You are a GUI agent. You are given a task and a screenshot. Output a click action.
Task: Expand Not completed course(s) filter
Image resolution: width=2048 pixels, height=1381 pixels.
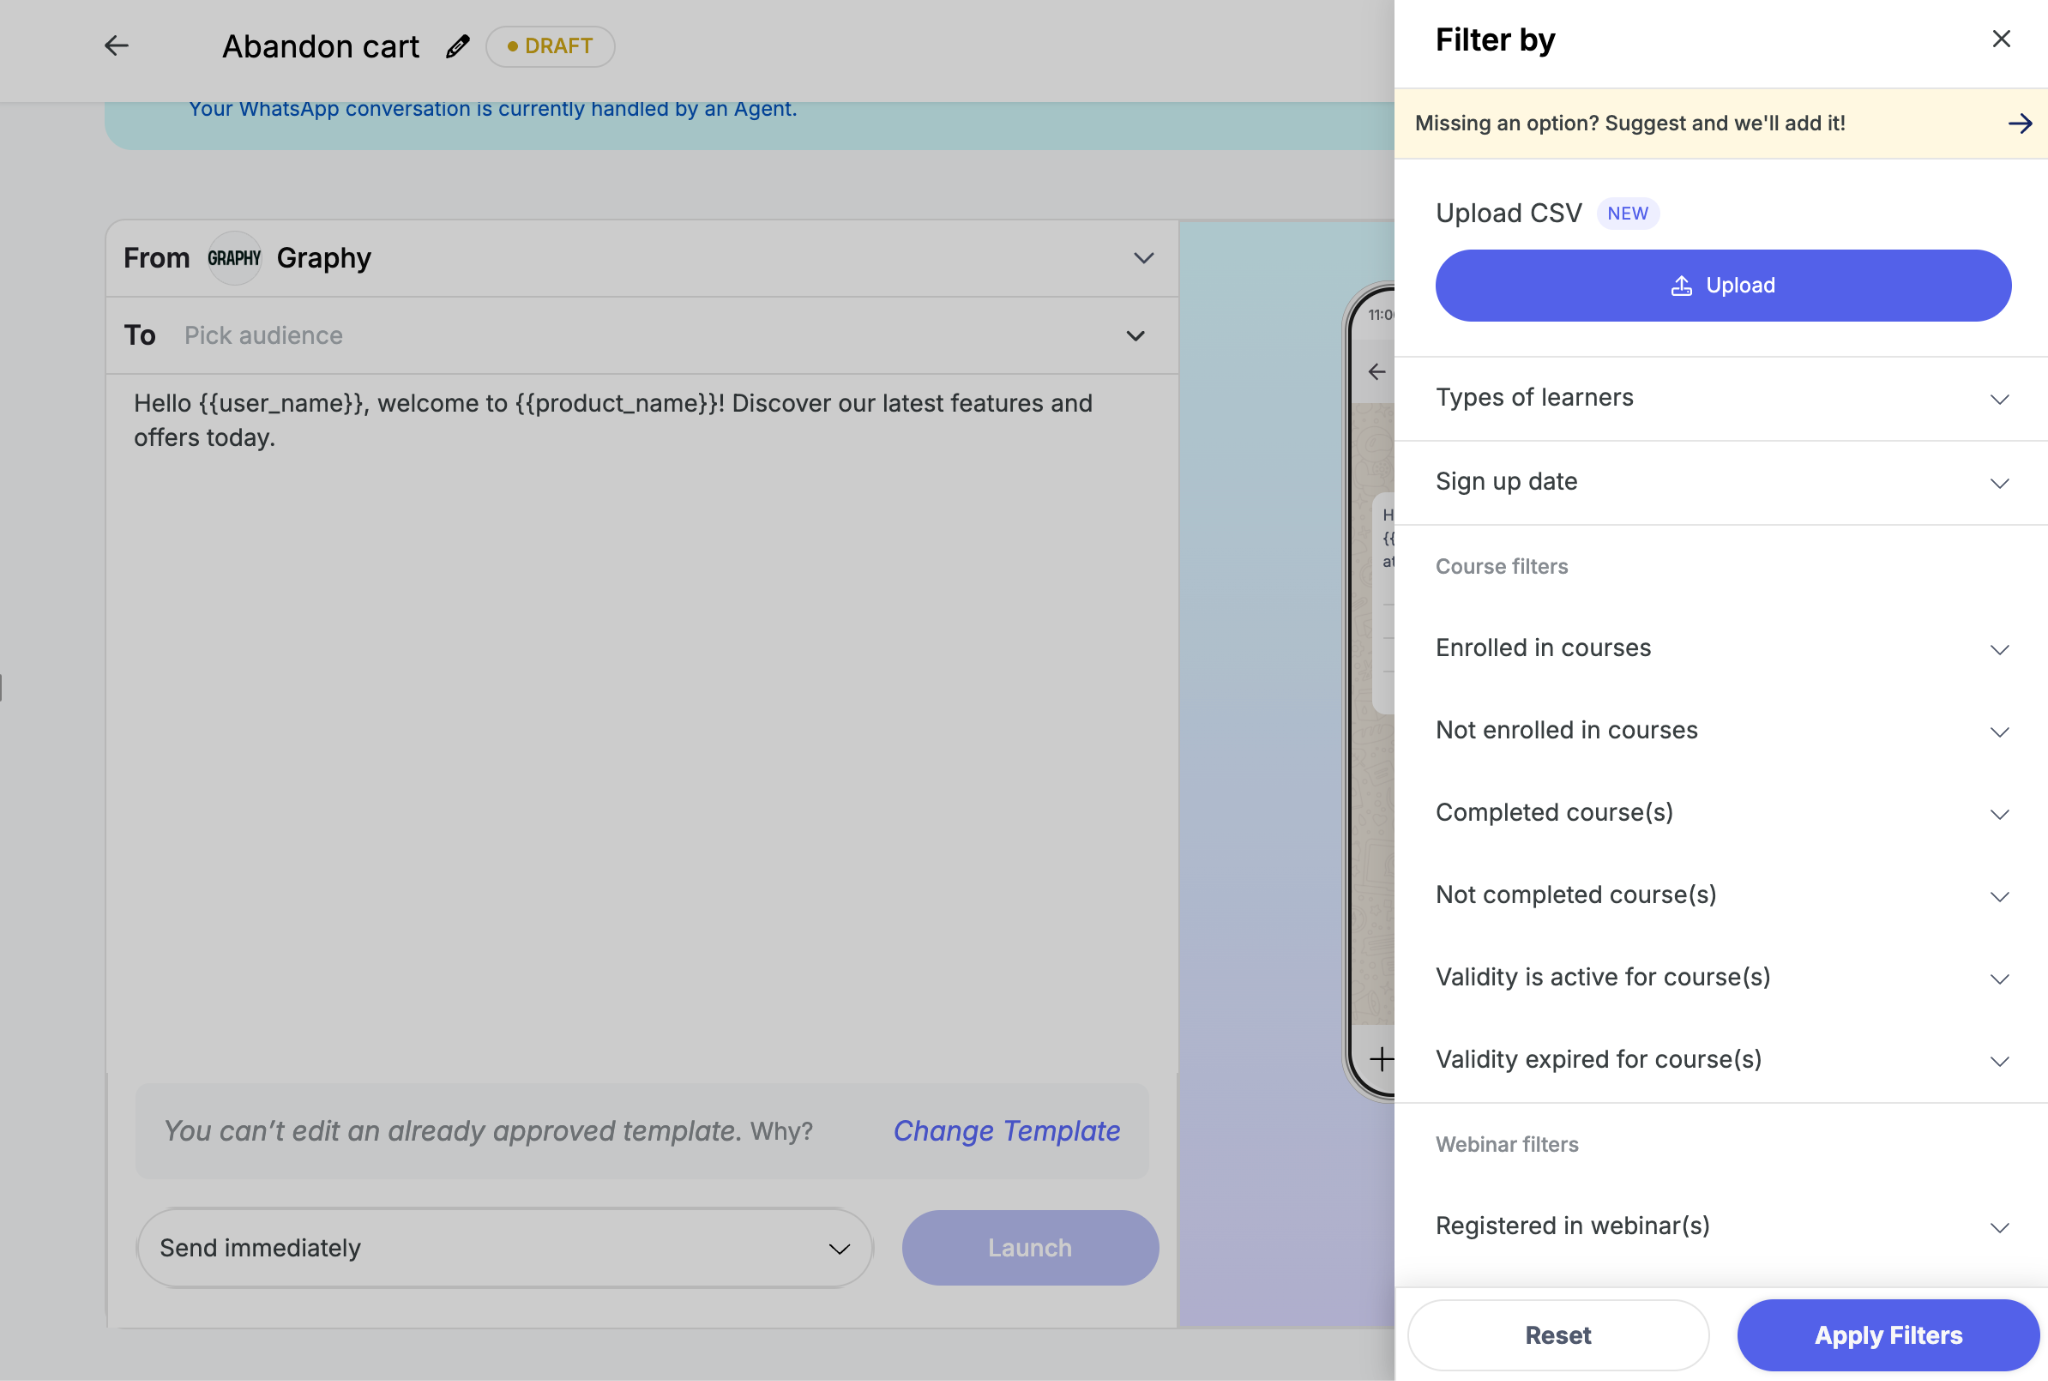pos(1722,895)
